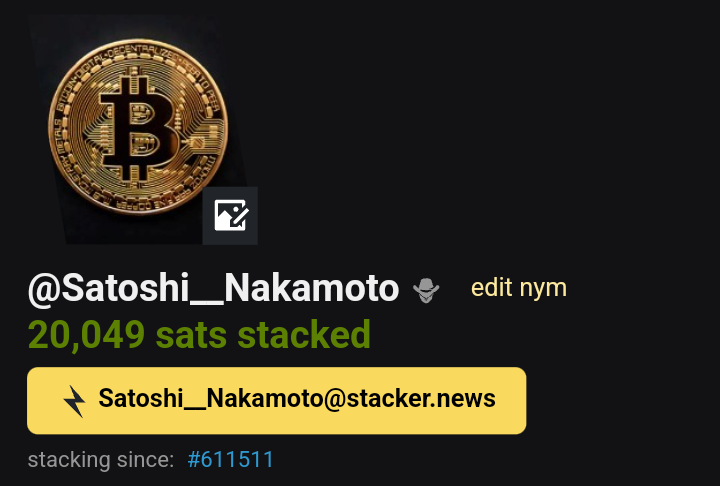Screen dimensions: 720x486
Task: Click the lightning bolt icon
Action: coord(74,401)
